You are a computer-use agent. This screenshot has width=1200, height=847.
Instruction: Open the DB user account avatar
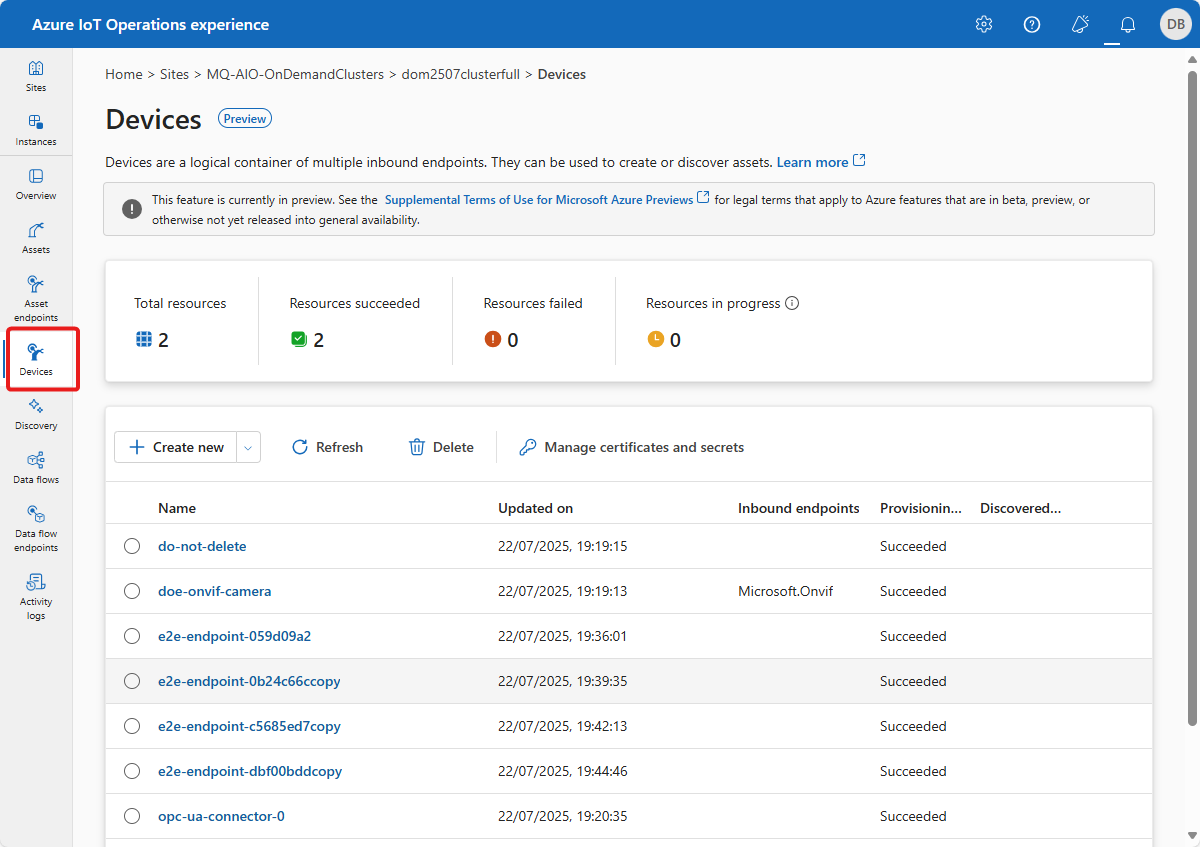(x=1175, y=24)
